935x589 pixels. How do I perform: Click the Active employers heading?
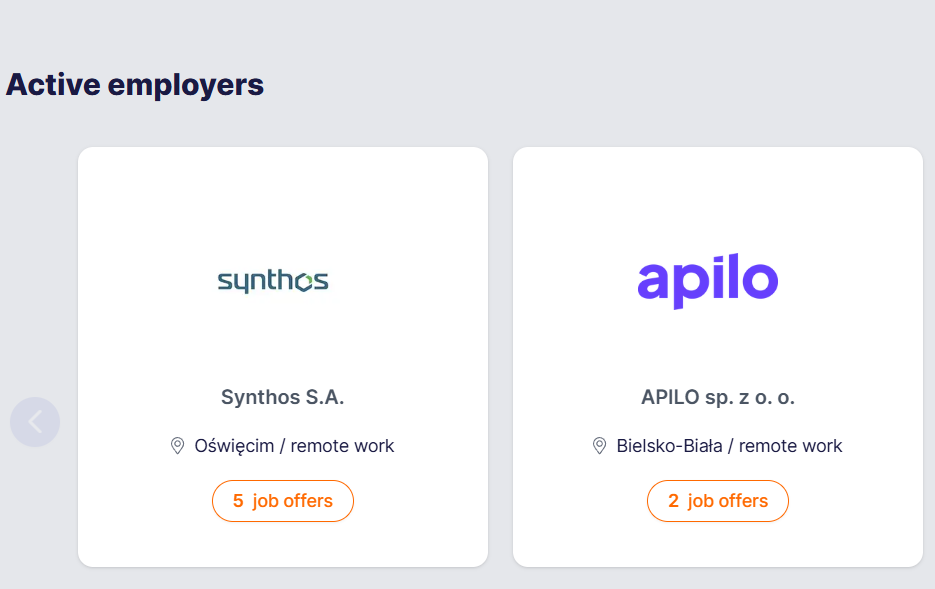[x=135, y=85]
